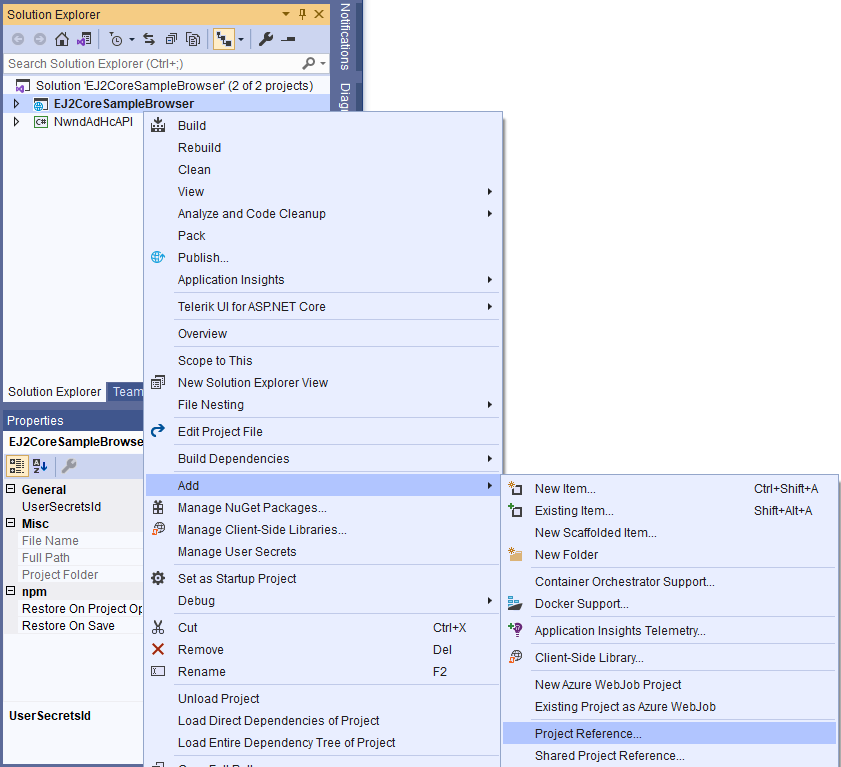Choose Project Reference... in Add submenu

[x=669, y=733]
